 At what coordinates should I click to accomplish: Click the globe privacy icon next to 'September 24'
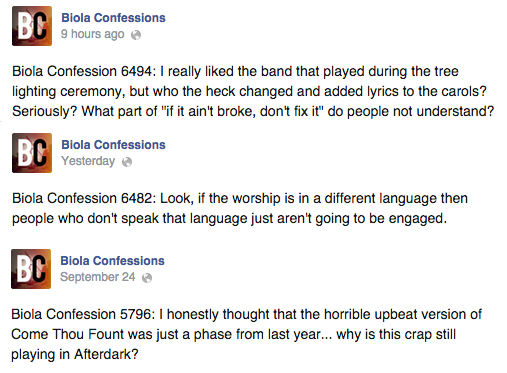point(147,278)
